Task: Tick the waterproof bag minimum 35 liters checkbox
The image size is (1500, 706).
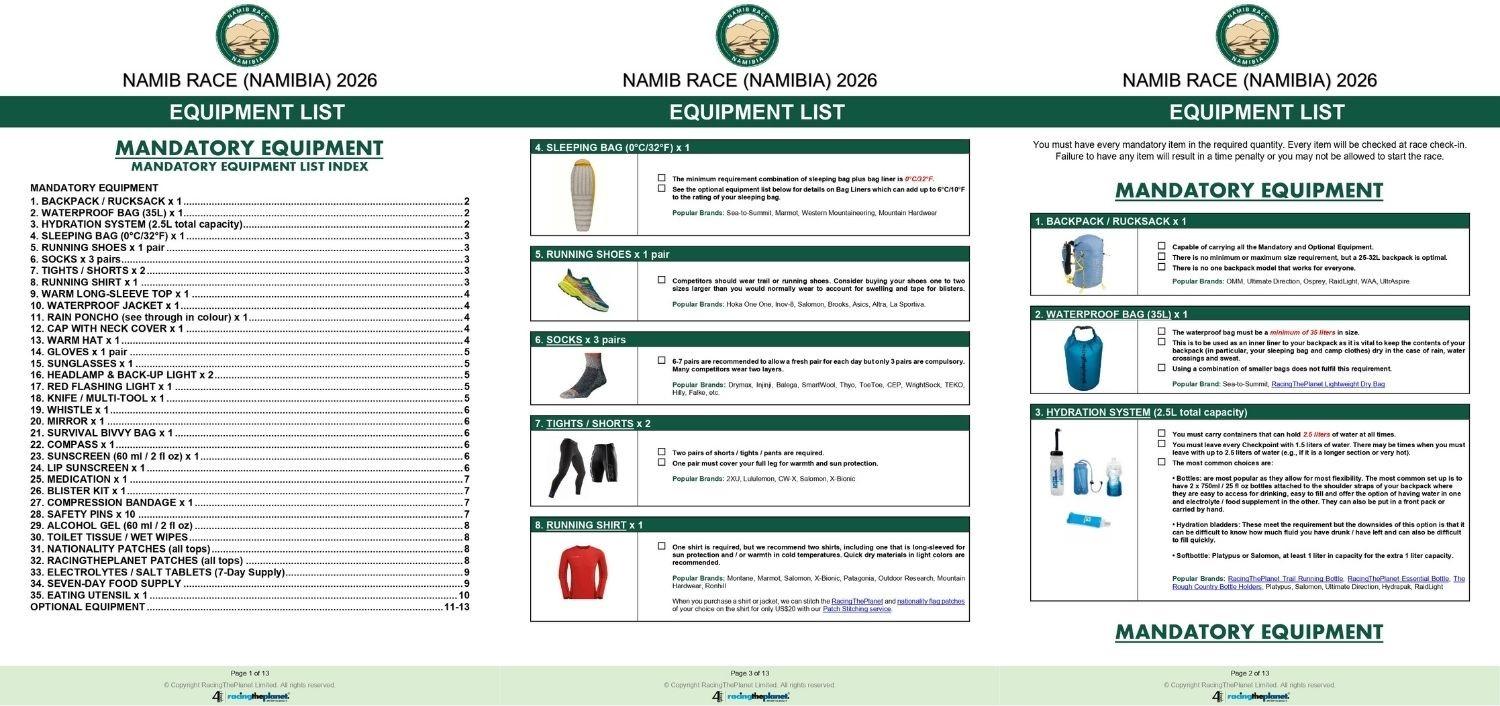Action: [1161, 331]
